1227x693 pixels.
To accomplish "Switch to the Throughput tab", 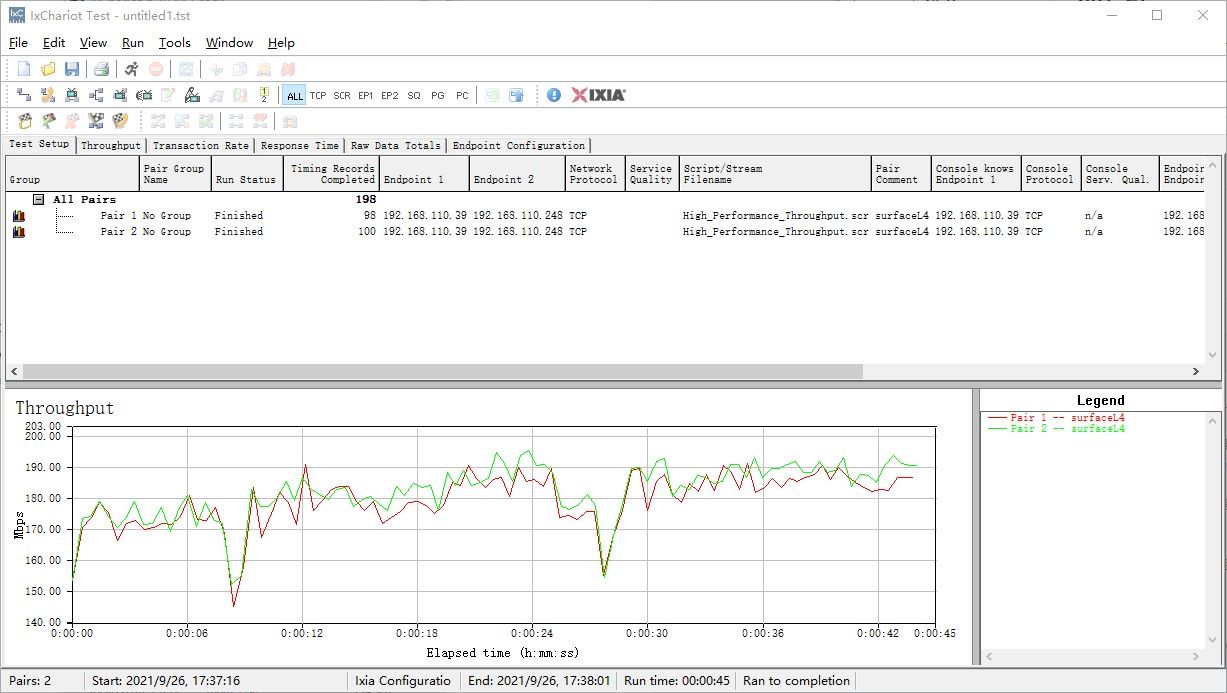I will 111,146.
